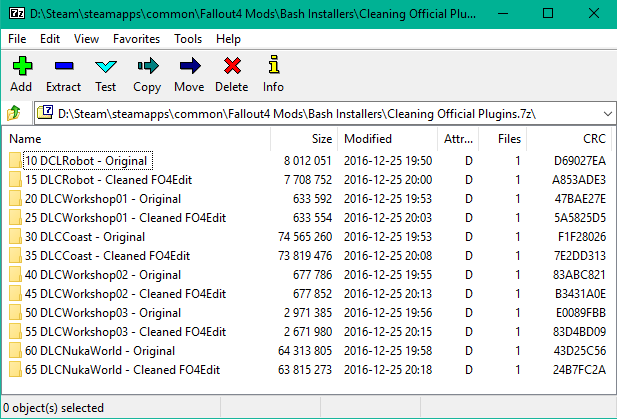Click the Test checkmark arrow icon

(106, 66)
